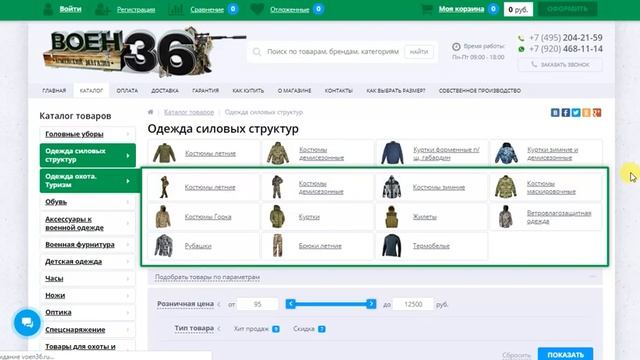Share via Twitter icon
Image resolution: width=640 pixels, height=360 pixels.
coord(576,113)
